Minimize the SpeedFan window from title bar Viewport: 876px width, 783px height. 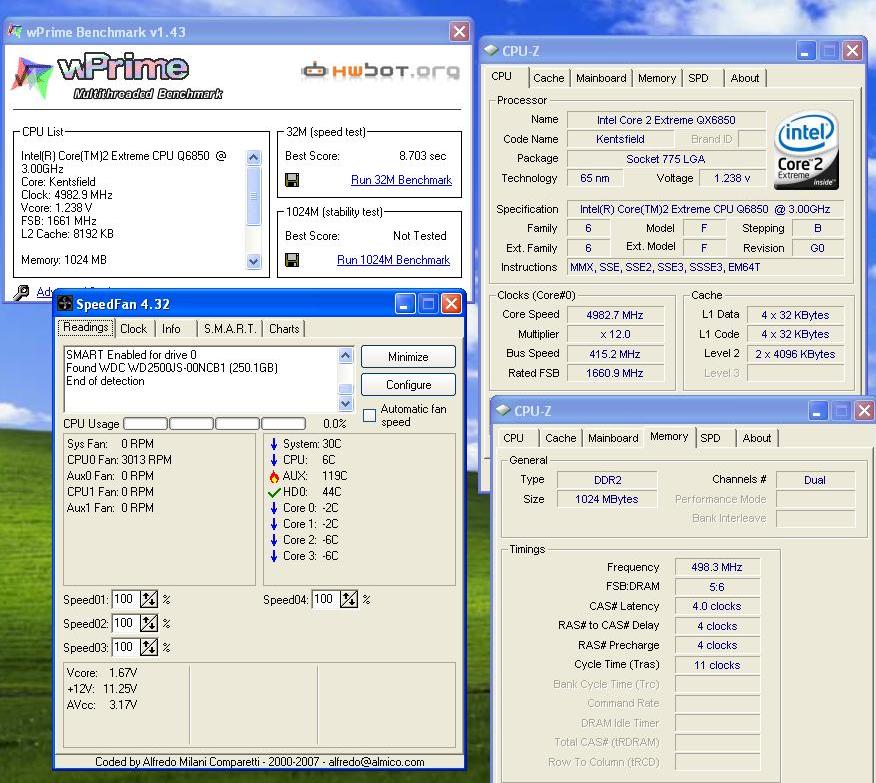pyautogui.click(x=404, y=304)
